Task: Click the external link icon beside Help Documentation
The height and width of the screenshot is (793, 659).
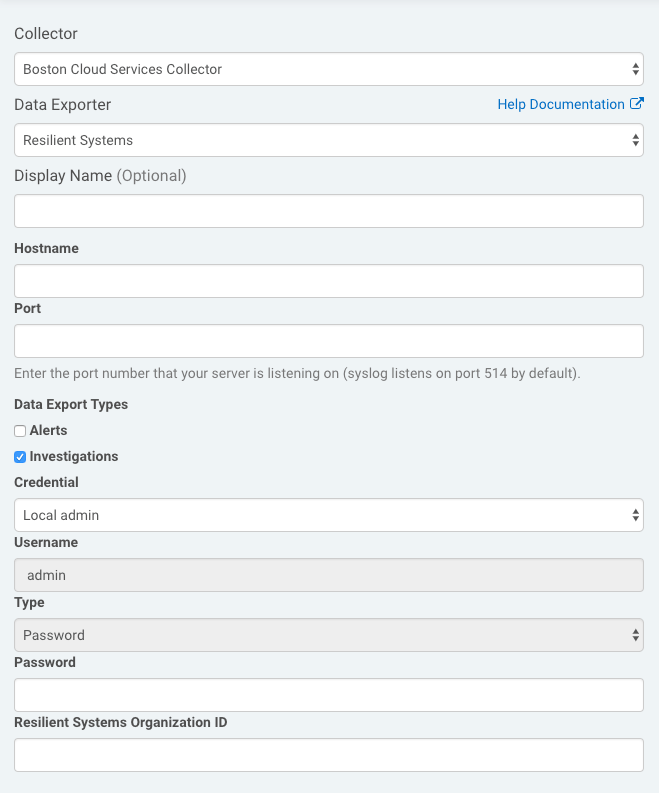Action: pos(637,103)
